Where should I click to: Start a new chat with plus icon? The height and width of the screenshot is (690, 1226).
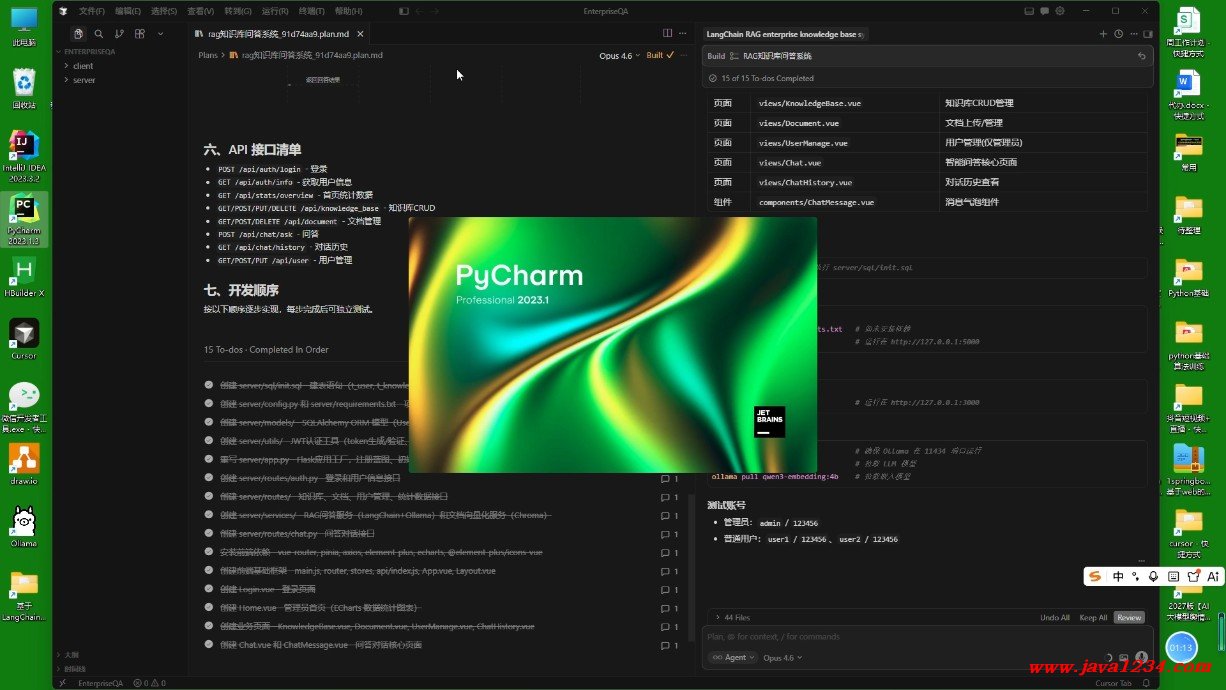pyautogui.click(x=1103, y=33)
